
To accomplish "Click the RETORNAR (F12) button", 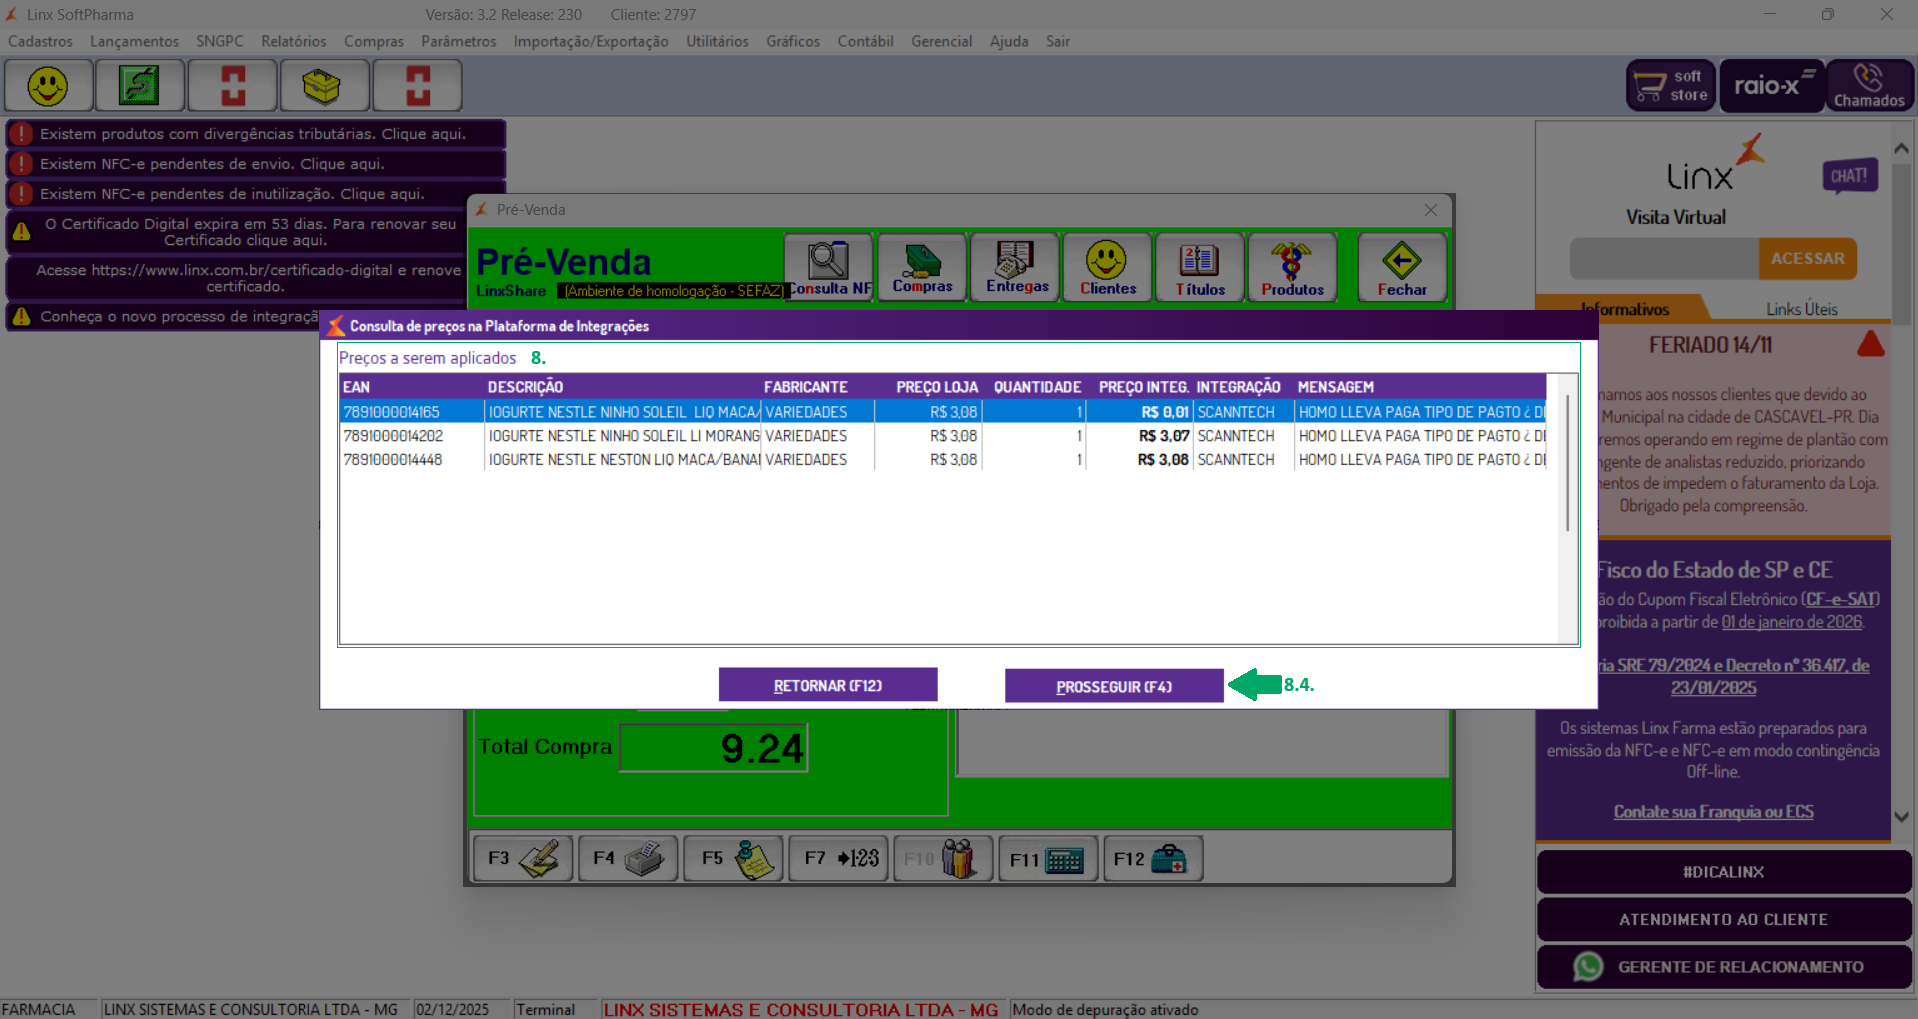I will click(x=828, y=685).
